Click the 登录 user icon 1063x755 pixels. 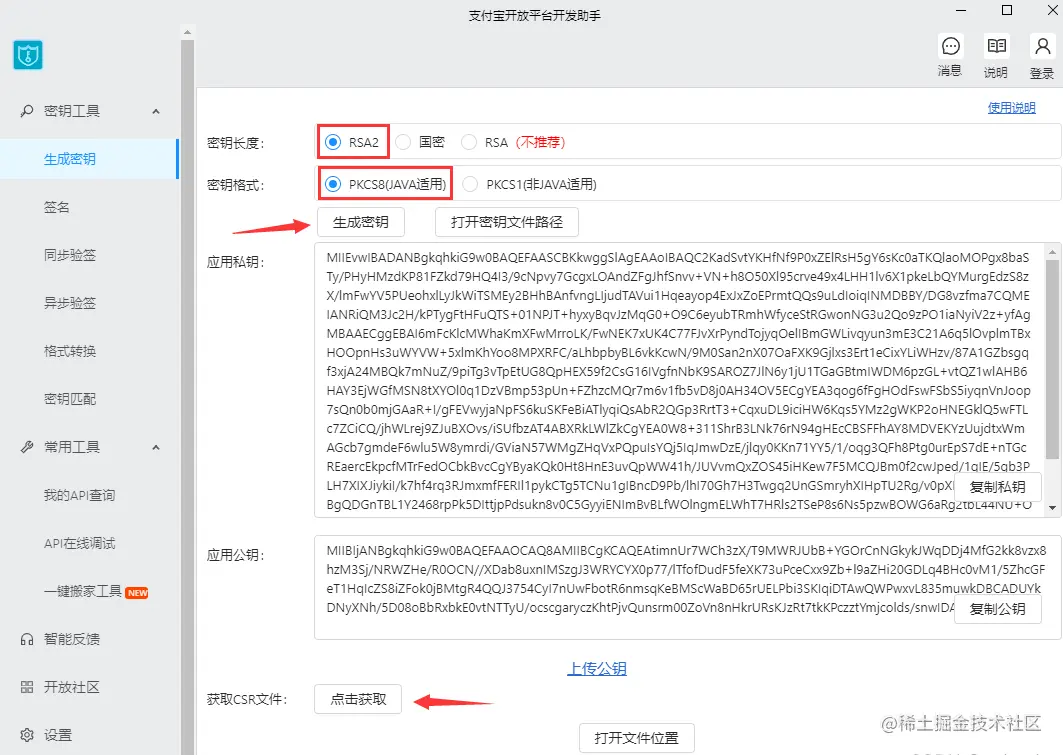pos(1042,46)
